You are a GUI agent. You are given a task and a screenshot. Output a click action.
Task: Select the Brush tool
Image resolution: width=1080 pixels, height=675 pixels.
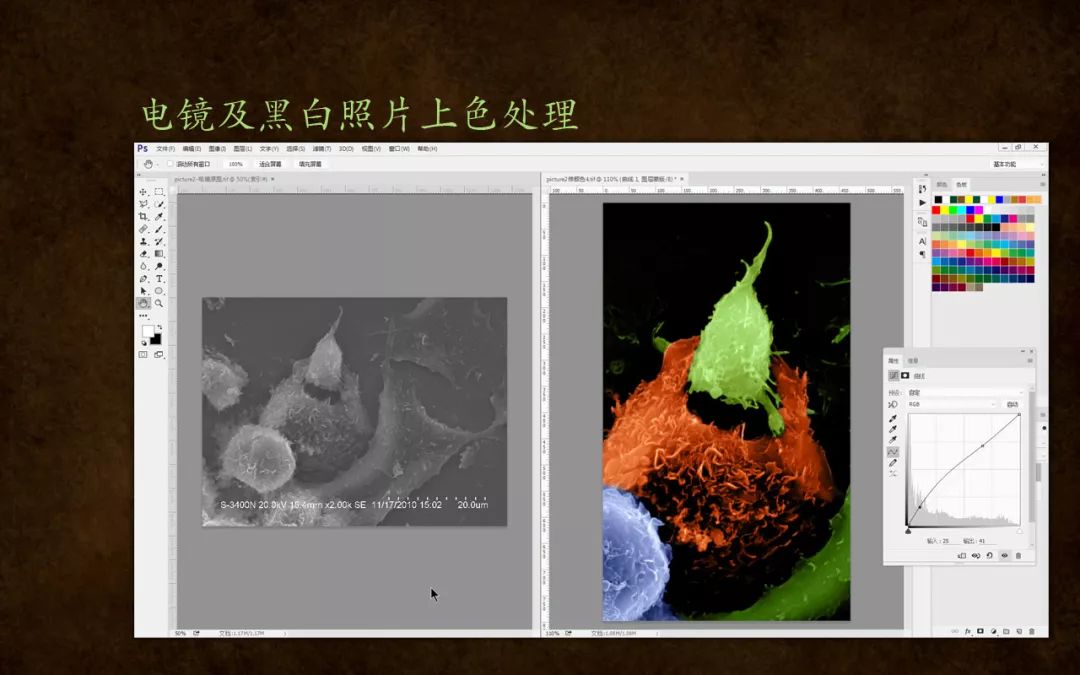coord(159,229)
